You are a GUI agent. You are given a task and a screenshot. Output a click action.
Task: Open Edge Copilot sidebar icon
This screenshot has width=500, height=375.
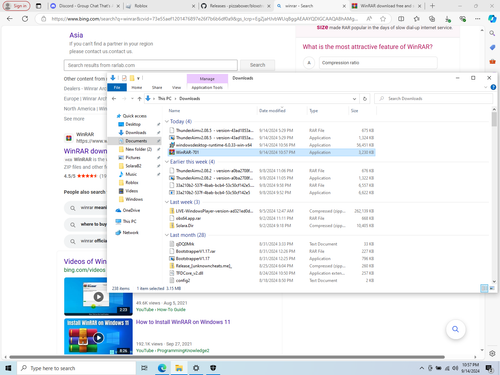[492, 19]
